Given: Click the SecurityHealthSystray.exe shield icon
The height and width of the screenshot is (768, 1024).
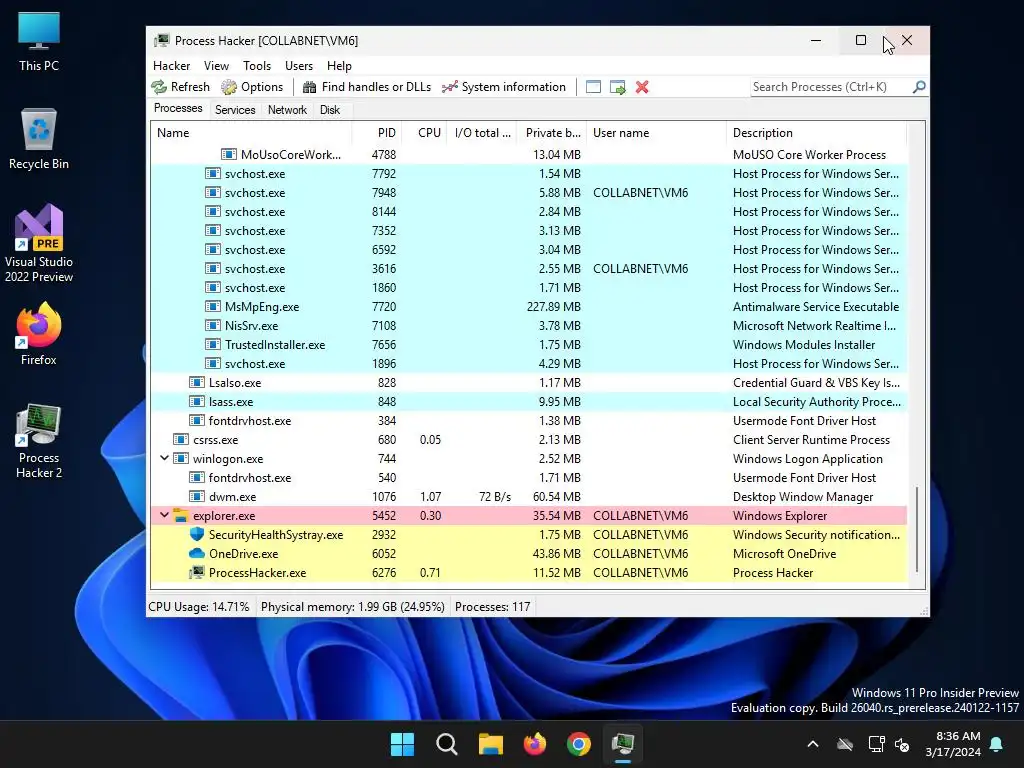Looking at the screenshot, I should click(197, 534).
